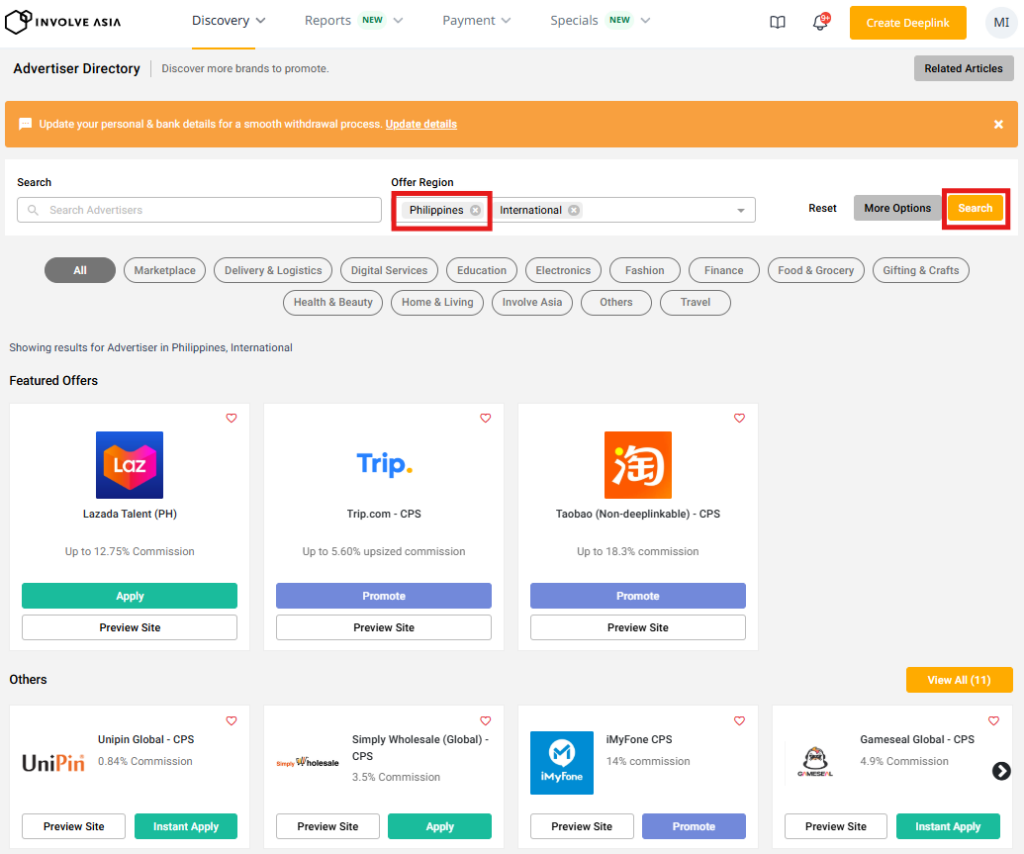
Task: Expand the Offer Region dropdown arrow
Action: click(x=741, y=210)
